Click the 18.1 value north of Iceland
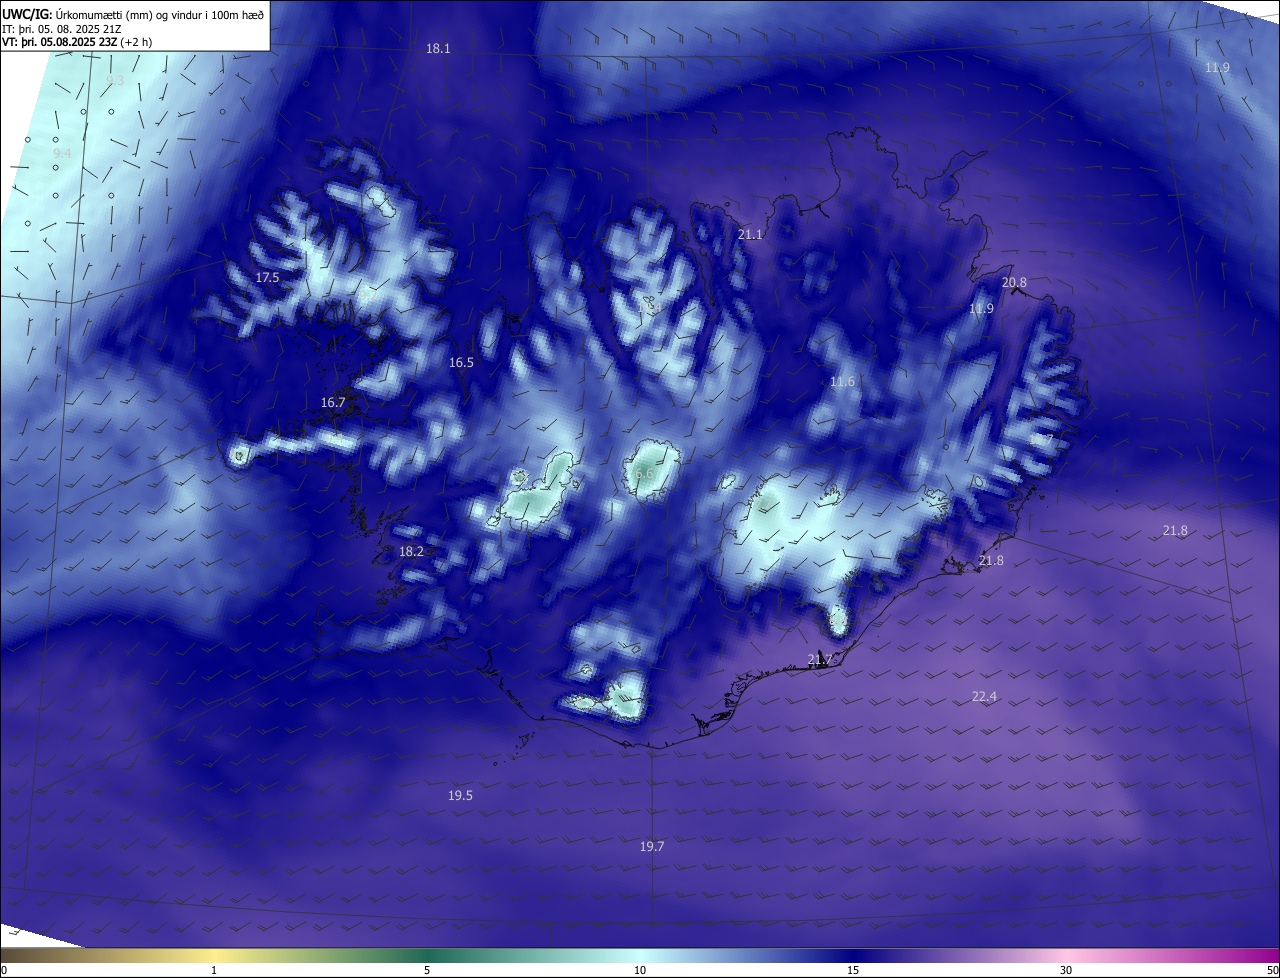Image resolution: width=1280 pixels, height=978 pixels. [x=438, y=48]
